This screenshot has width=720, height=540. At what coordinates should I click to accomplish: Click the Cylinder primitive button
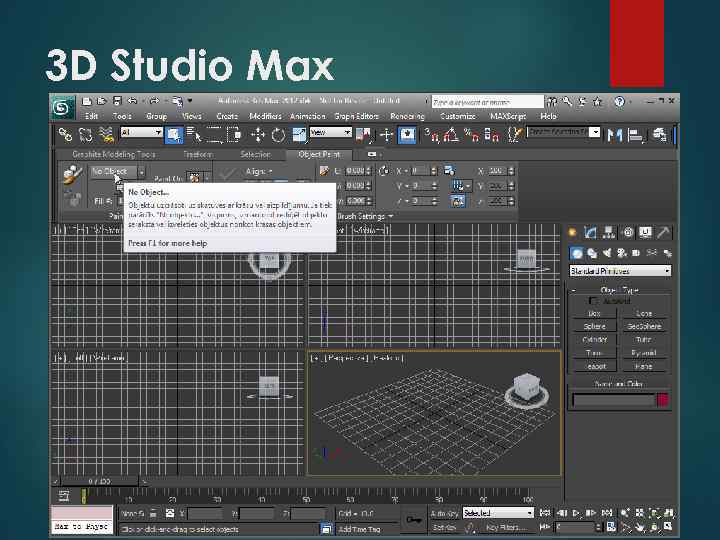(594, 340)
